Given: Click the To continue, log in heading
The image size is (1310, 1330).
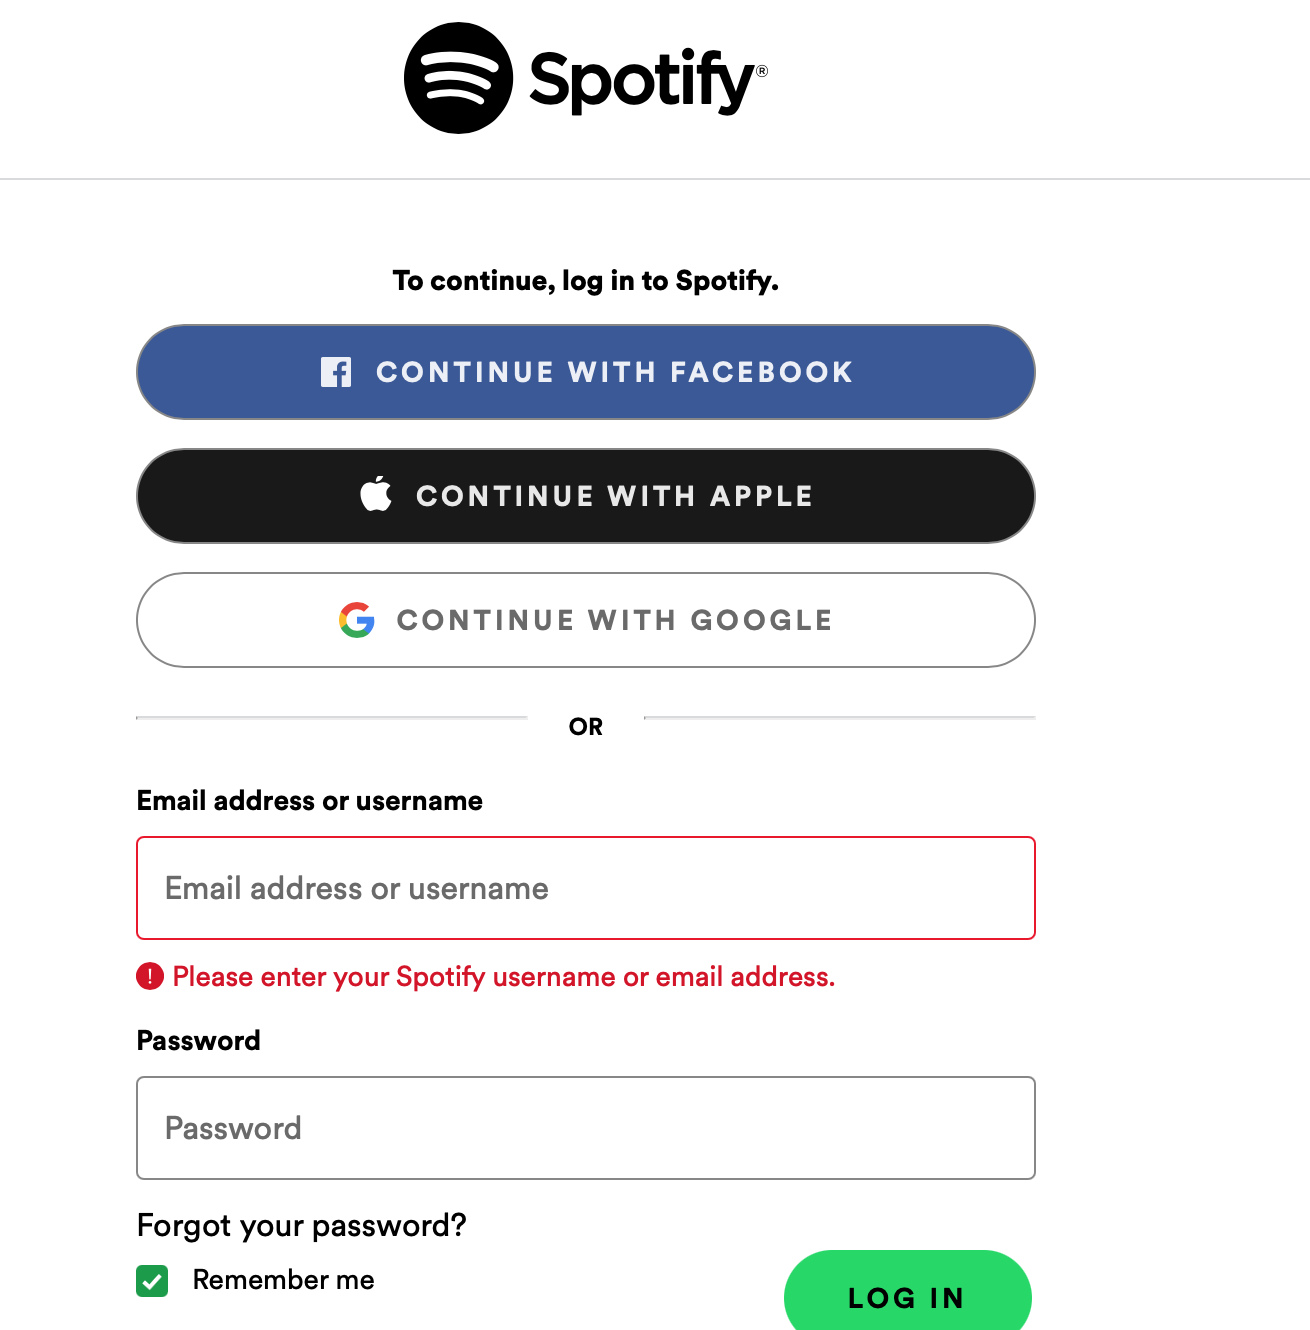Looking at the screenshot, I should [x=586, y=281].
